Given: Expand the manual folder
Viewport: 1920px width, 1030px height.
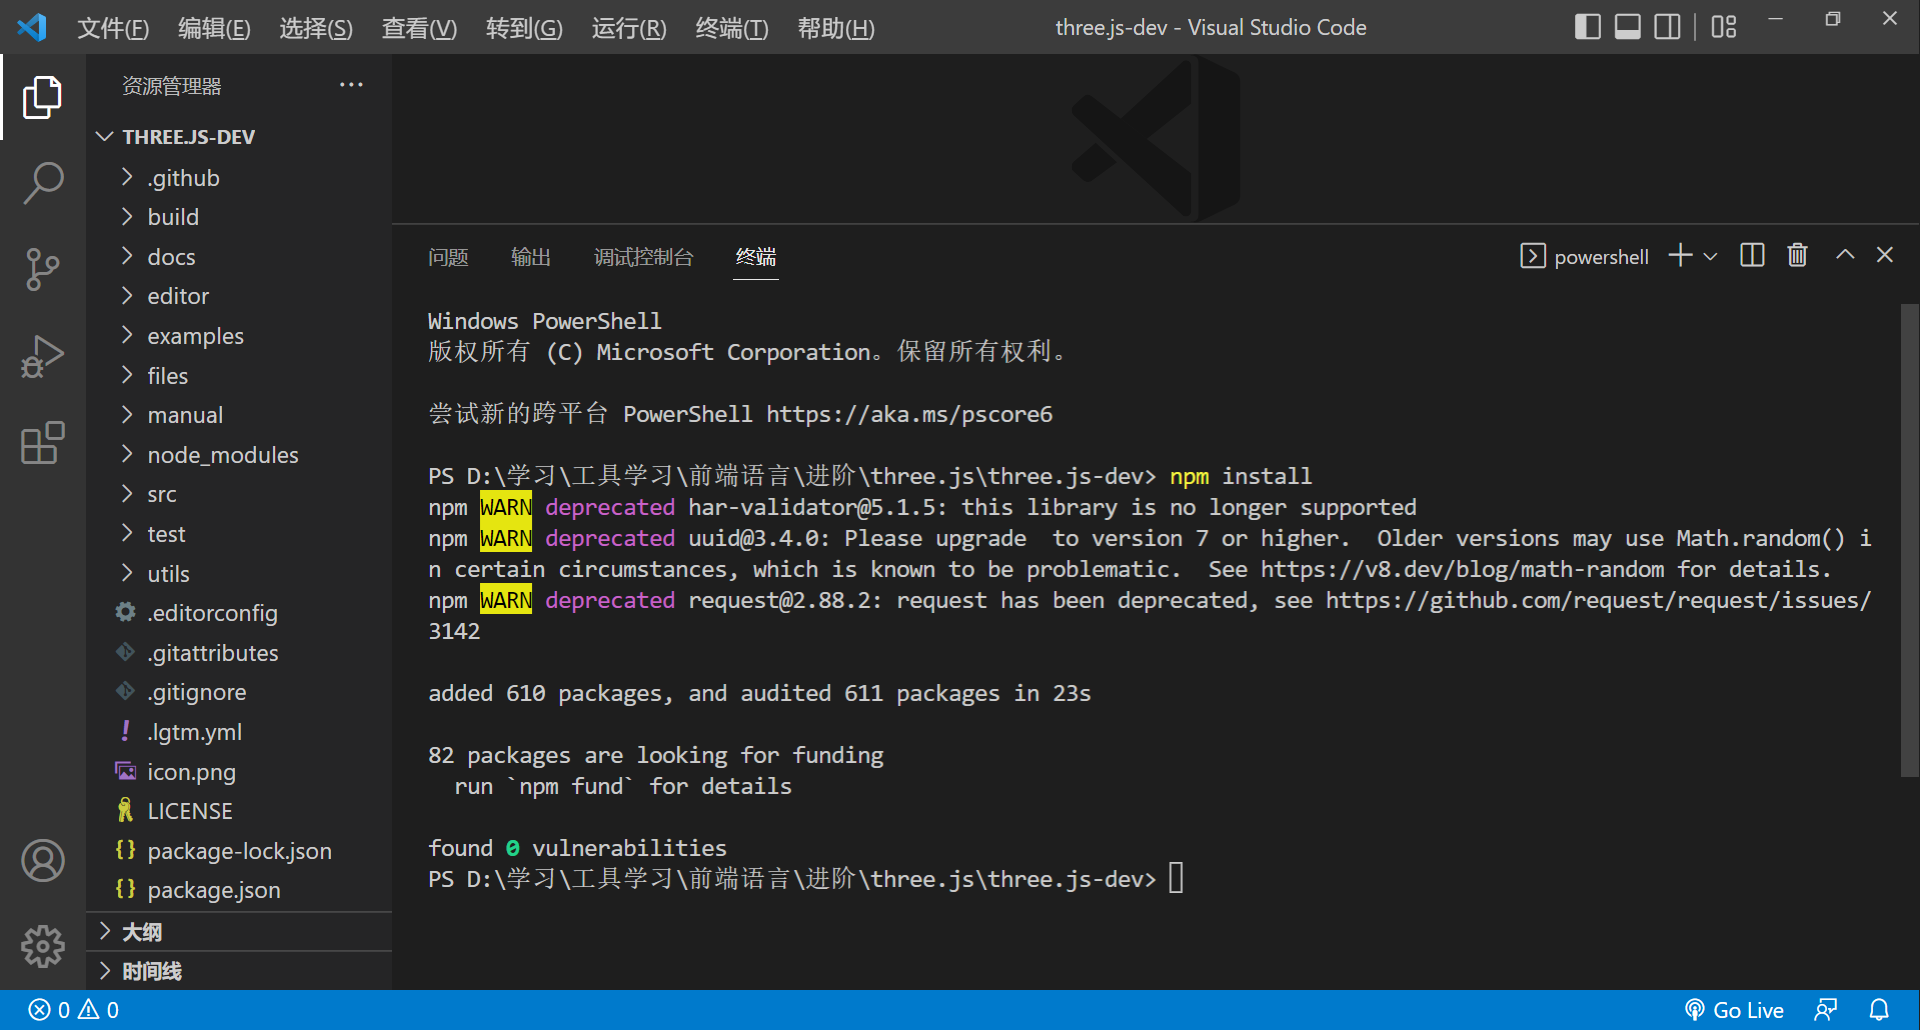Looking at the screenshot, I should point(239,415).
